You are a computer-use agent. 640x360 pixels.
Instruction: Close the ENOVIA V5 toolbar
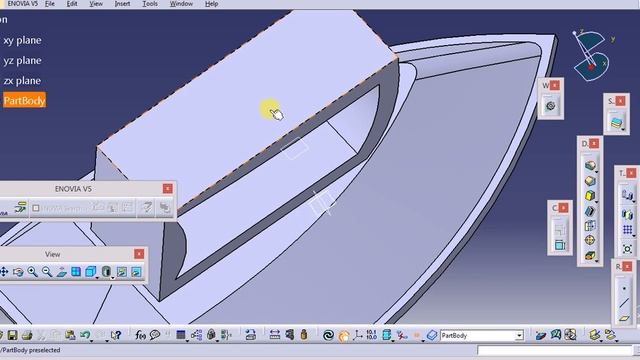167,189
